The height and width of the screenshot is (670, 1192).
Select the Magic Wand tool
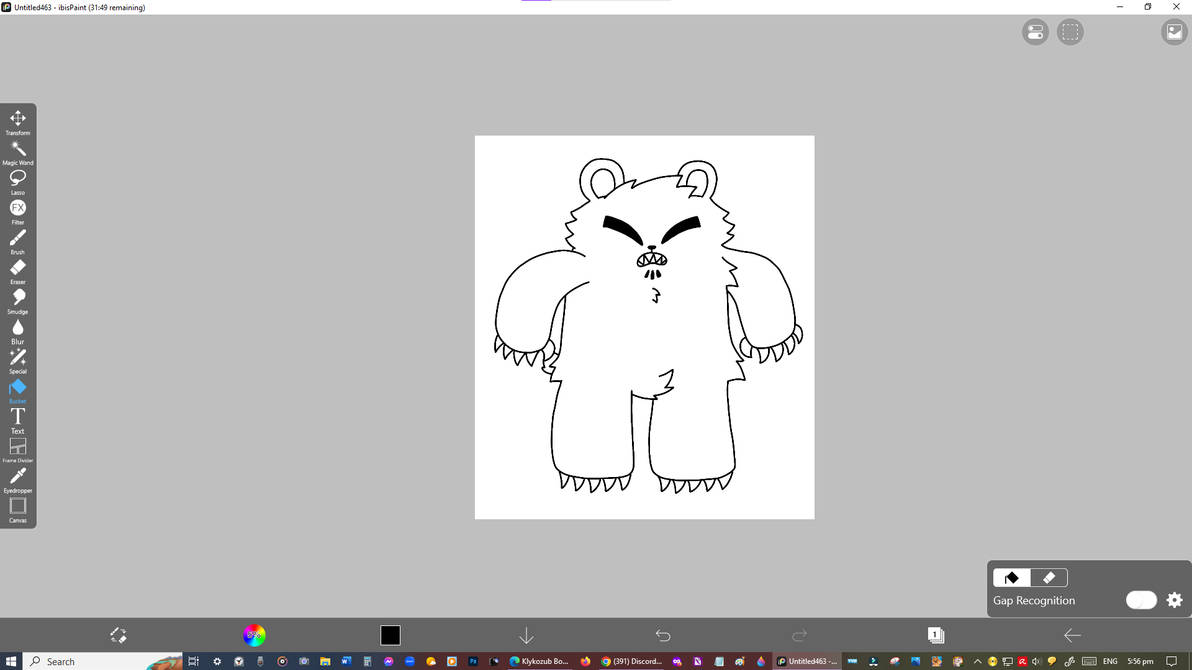click(x=18, y=149)
